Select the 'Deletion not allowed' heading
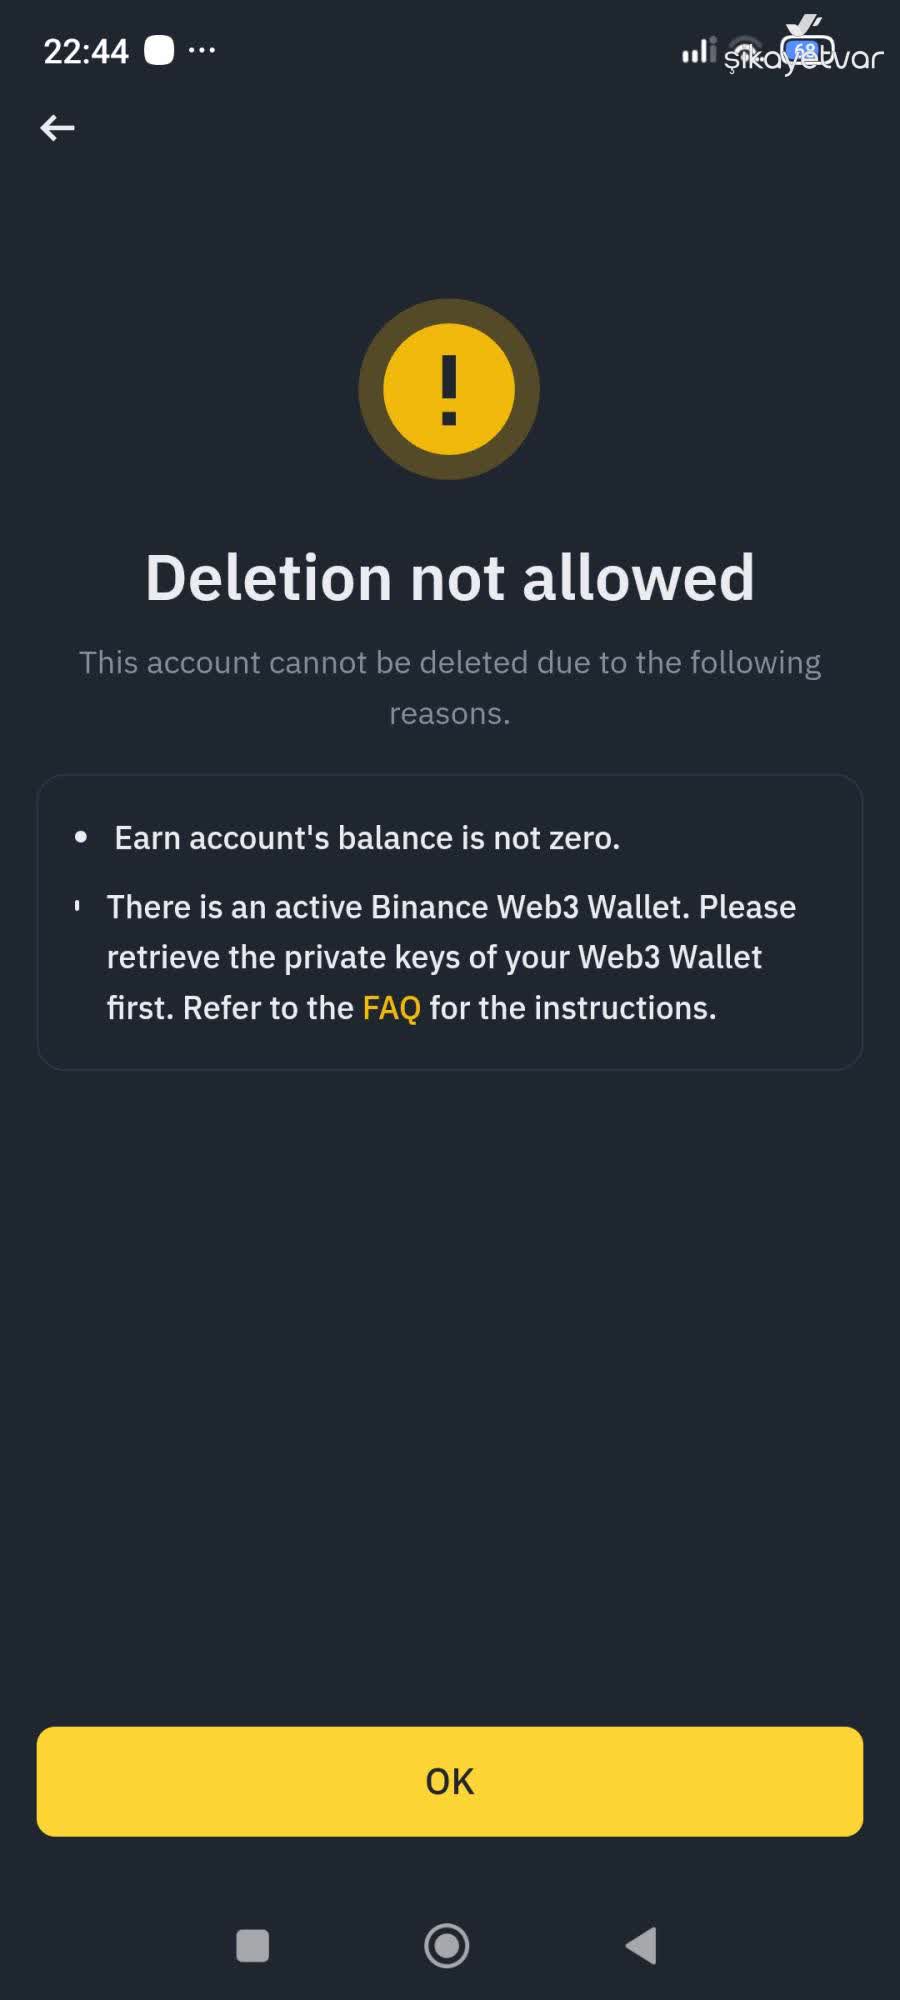This screenshot has height=2000, width=900. pos(450,578)
